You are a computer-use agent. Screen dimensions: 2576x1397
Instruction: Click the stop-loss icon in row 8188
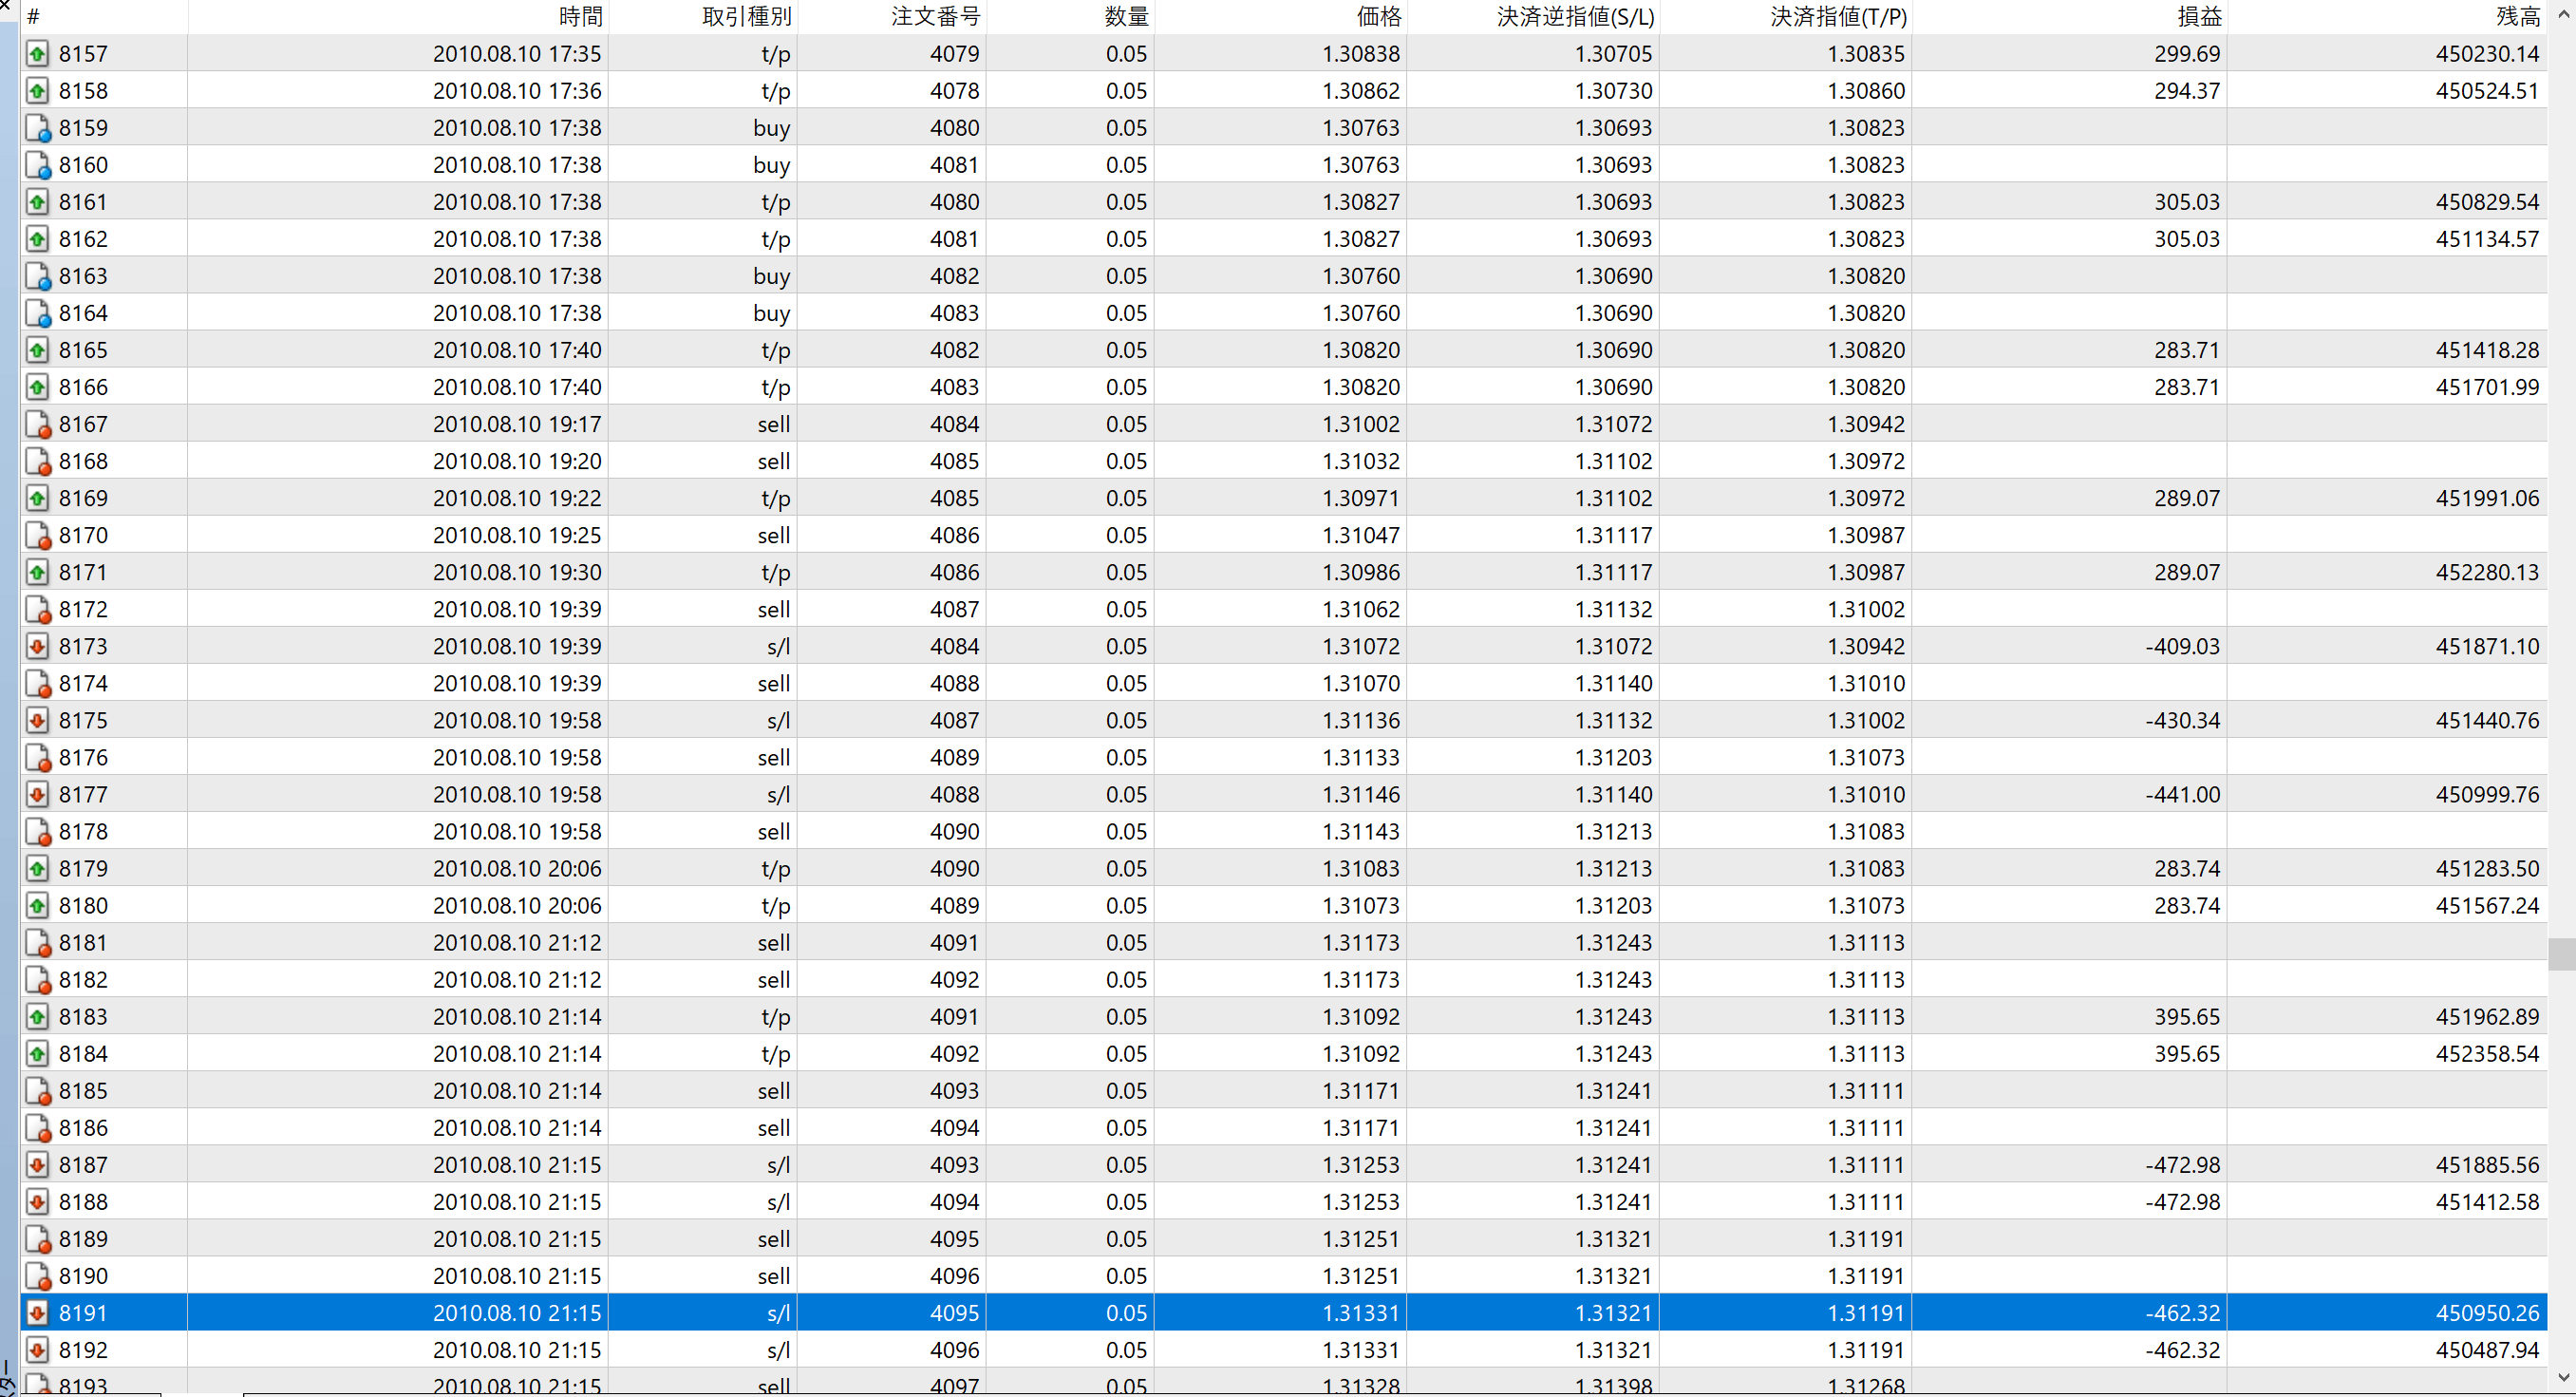pyautogui.click(x=37, y=1202)
